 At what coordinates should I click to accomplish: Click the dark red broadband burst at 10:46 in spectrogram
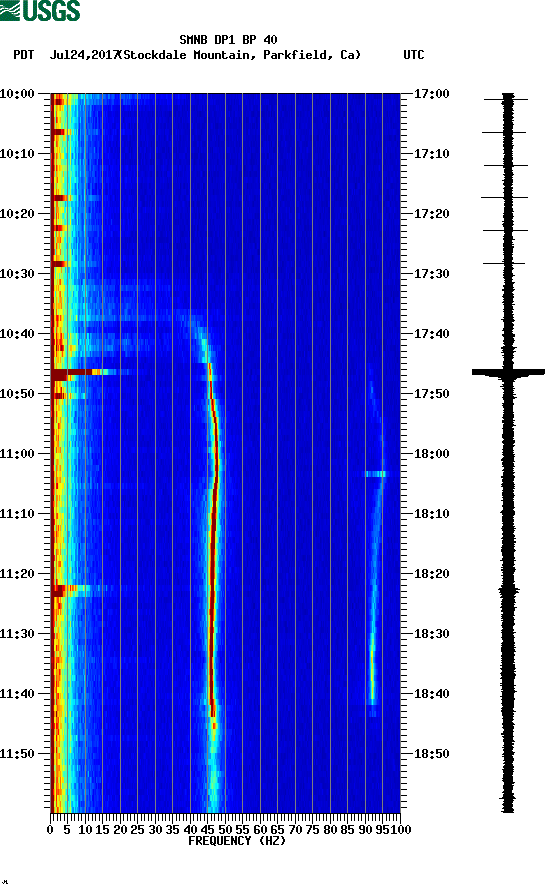pos(71,373)
